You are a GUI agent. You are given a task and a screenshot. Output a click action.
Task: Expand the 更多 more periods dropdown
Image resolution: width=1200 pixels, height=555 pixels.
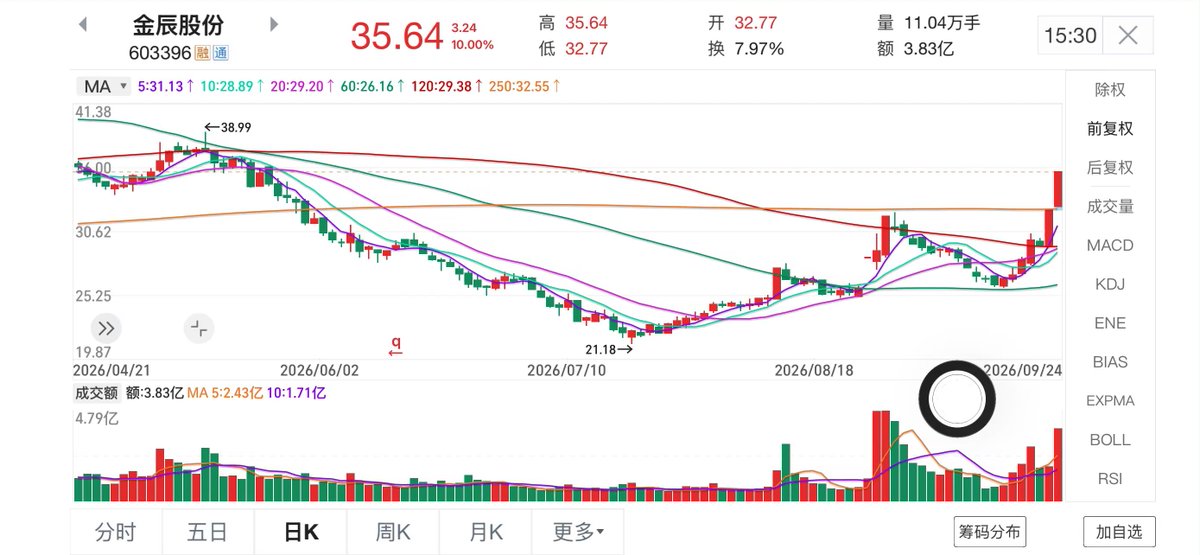tap(577, 532)
